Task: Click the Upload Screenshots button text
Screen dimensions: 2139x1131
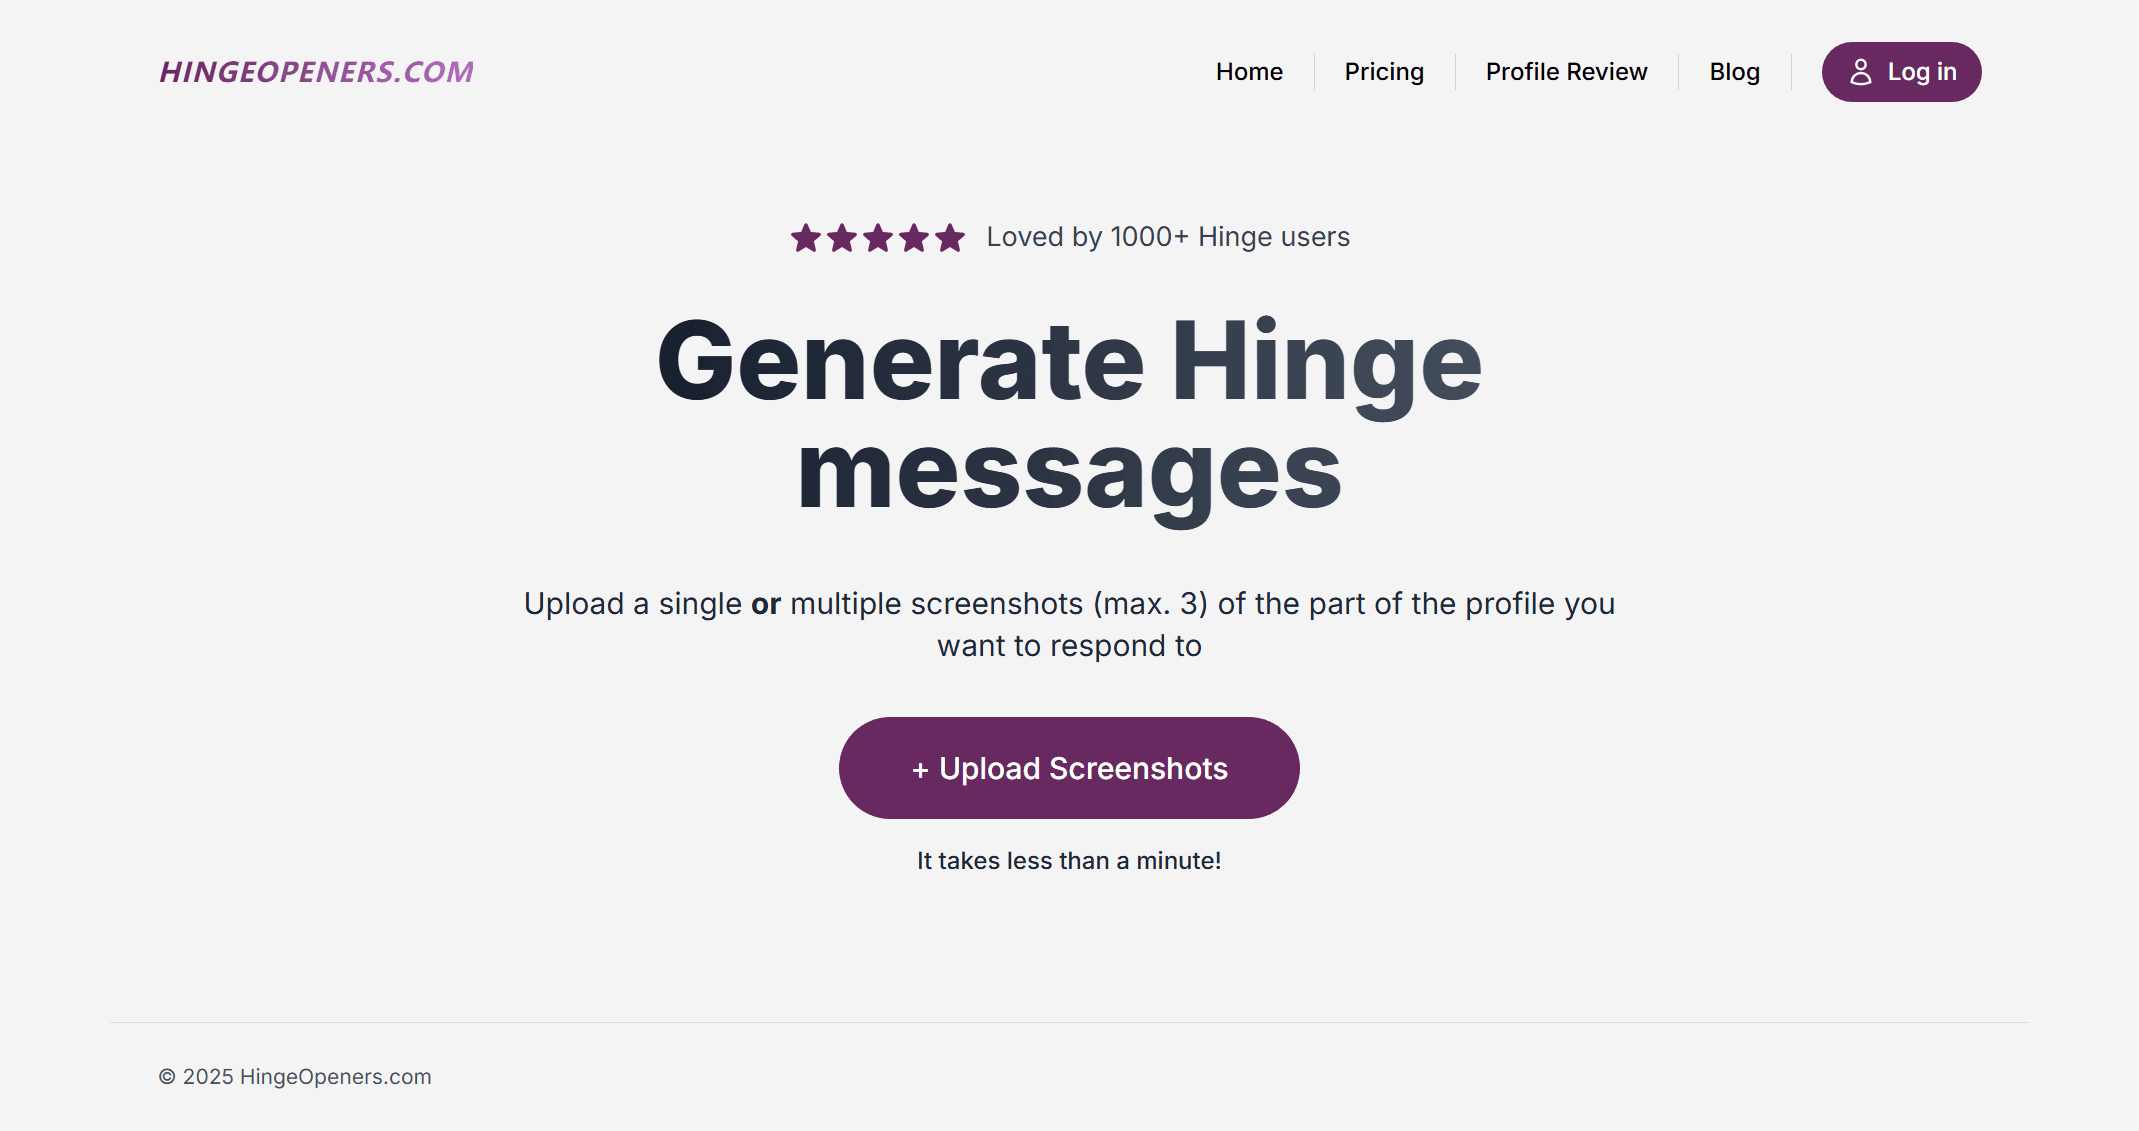Action: click(x=1083, y=768)
